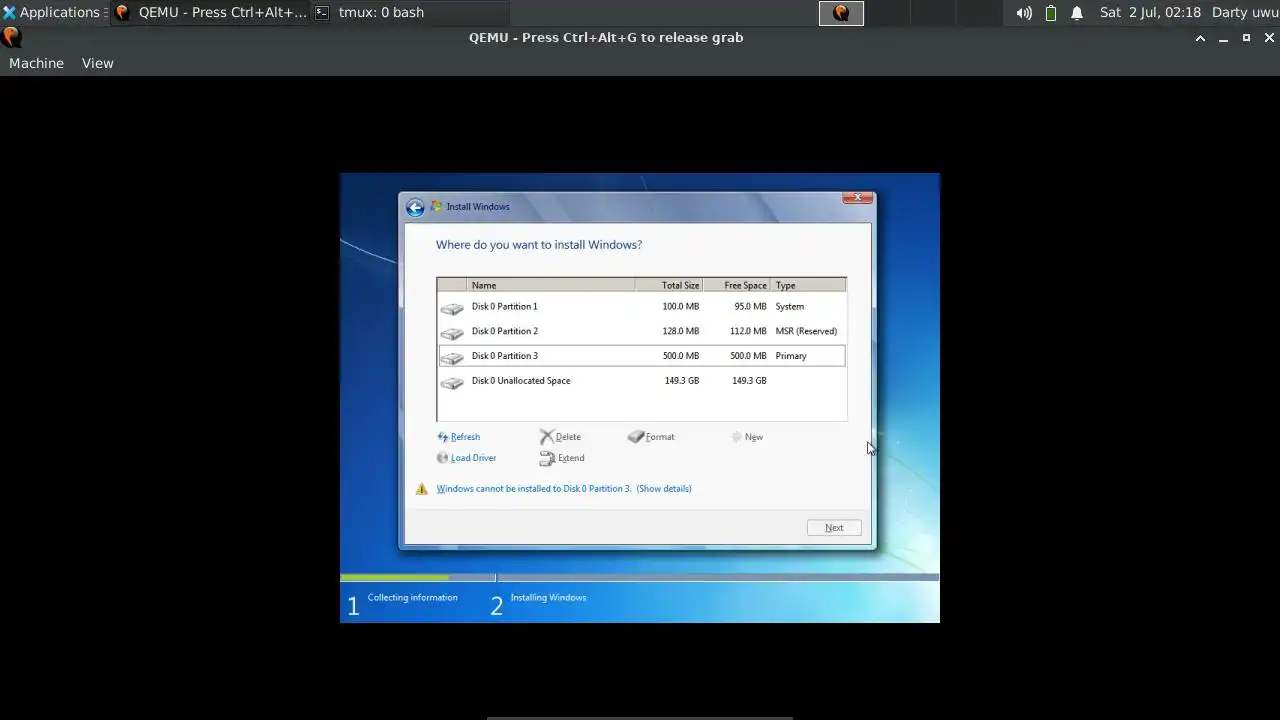
Task: Click the Unallocated Space drive icon
Action: point(452,382)
